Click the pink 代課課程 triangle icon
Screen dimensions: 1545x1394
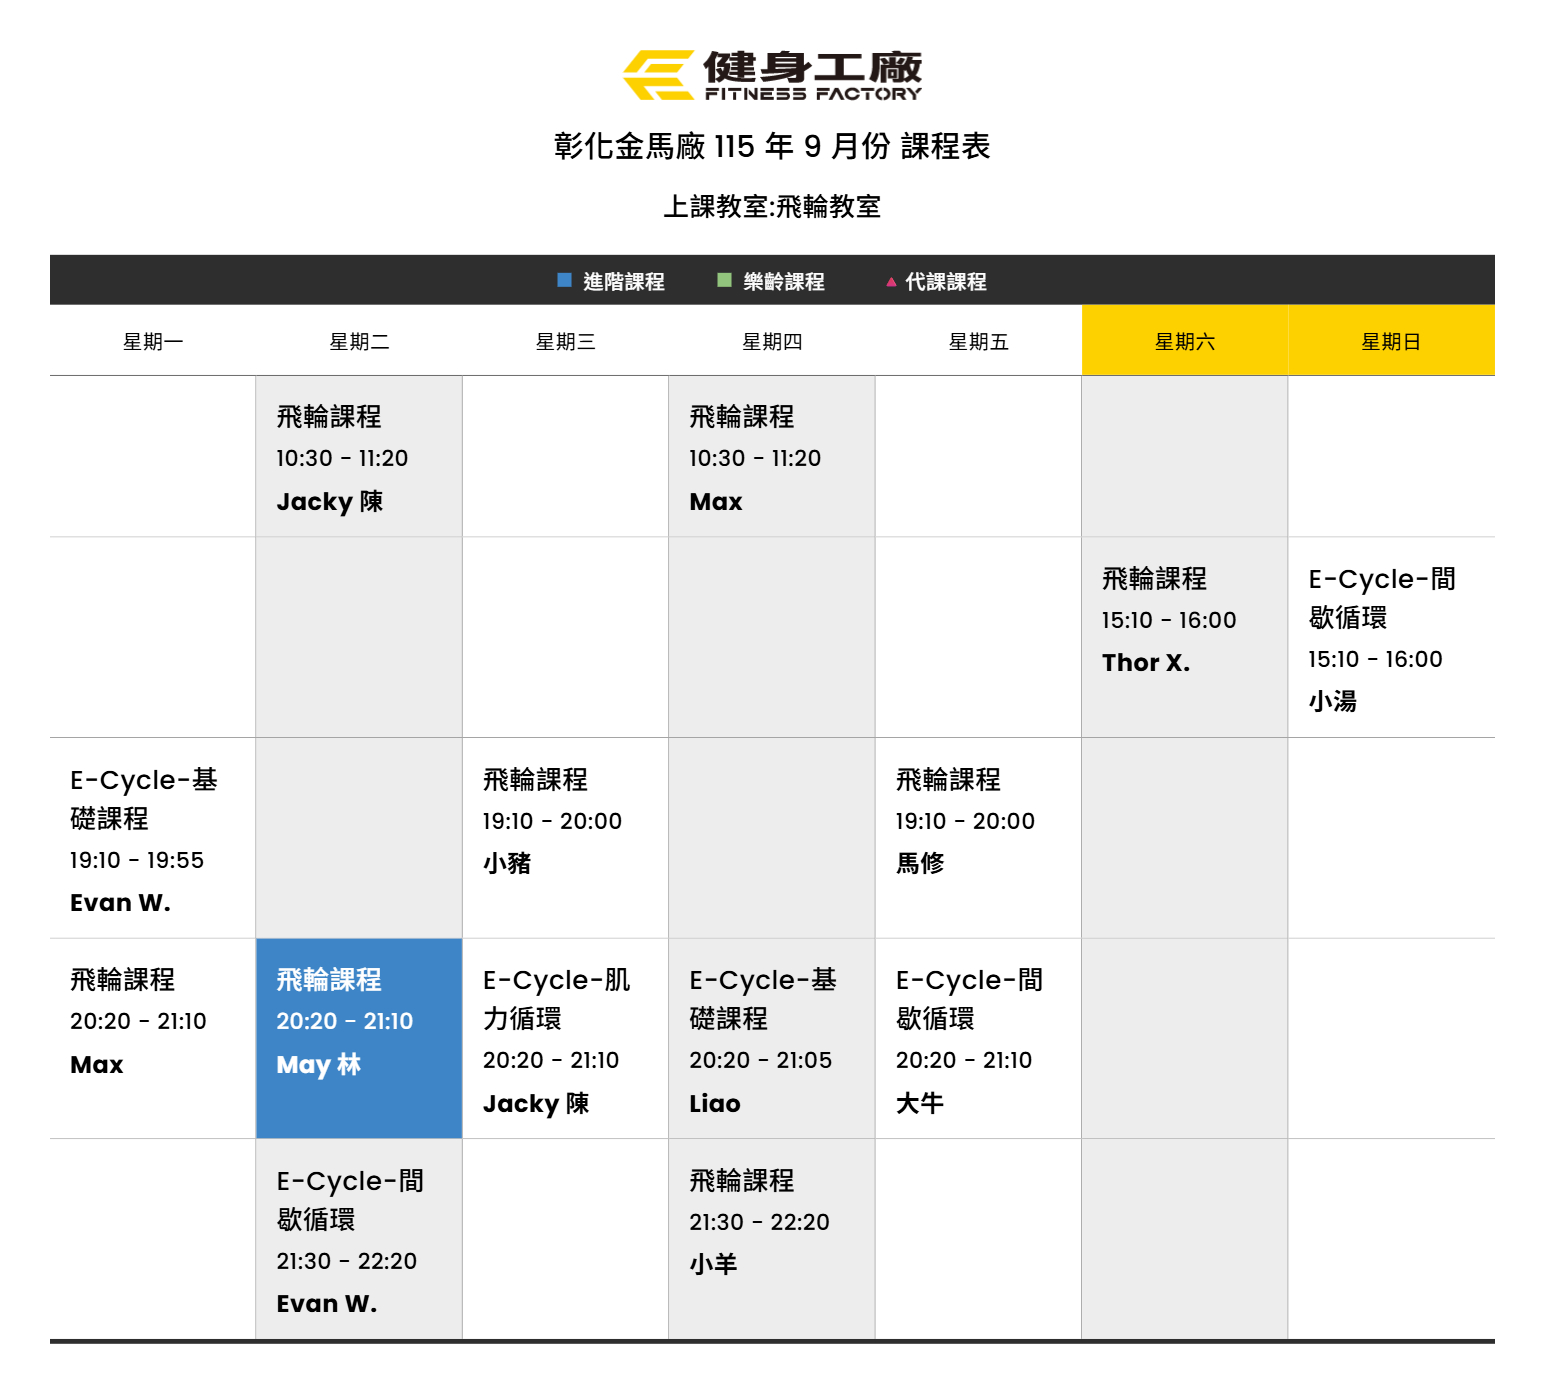coord(891,282)
